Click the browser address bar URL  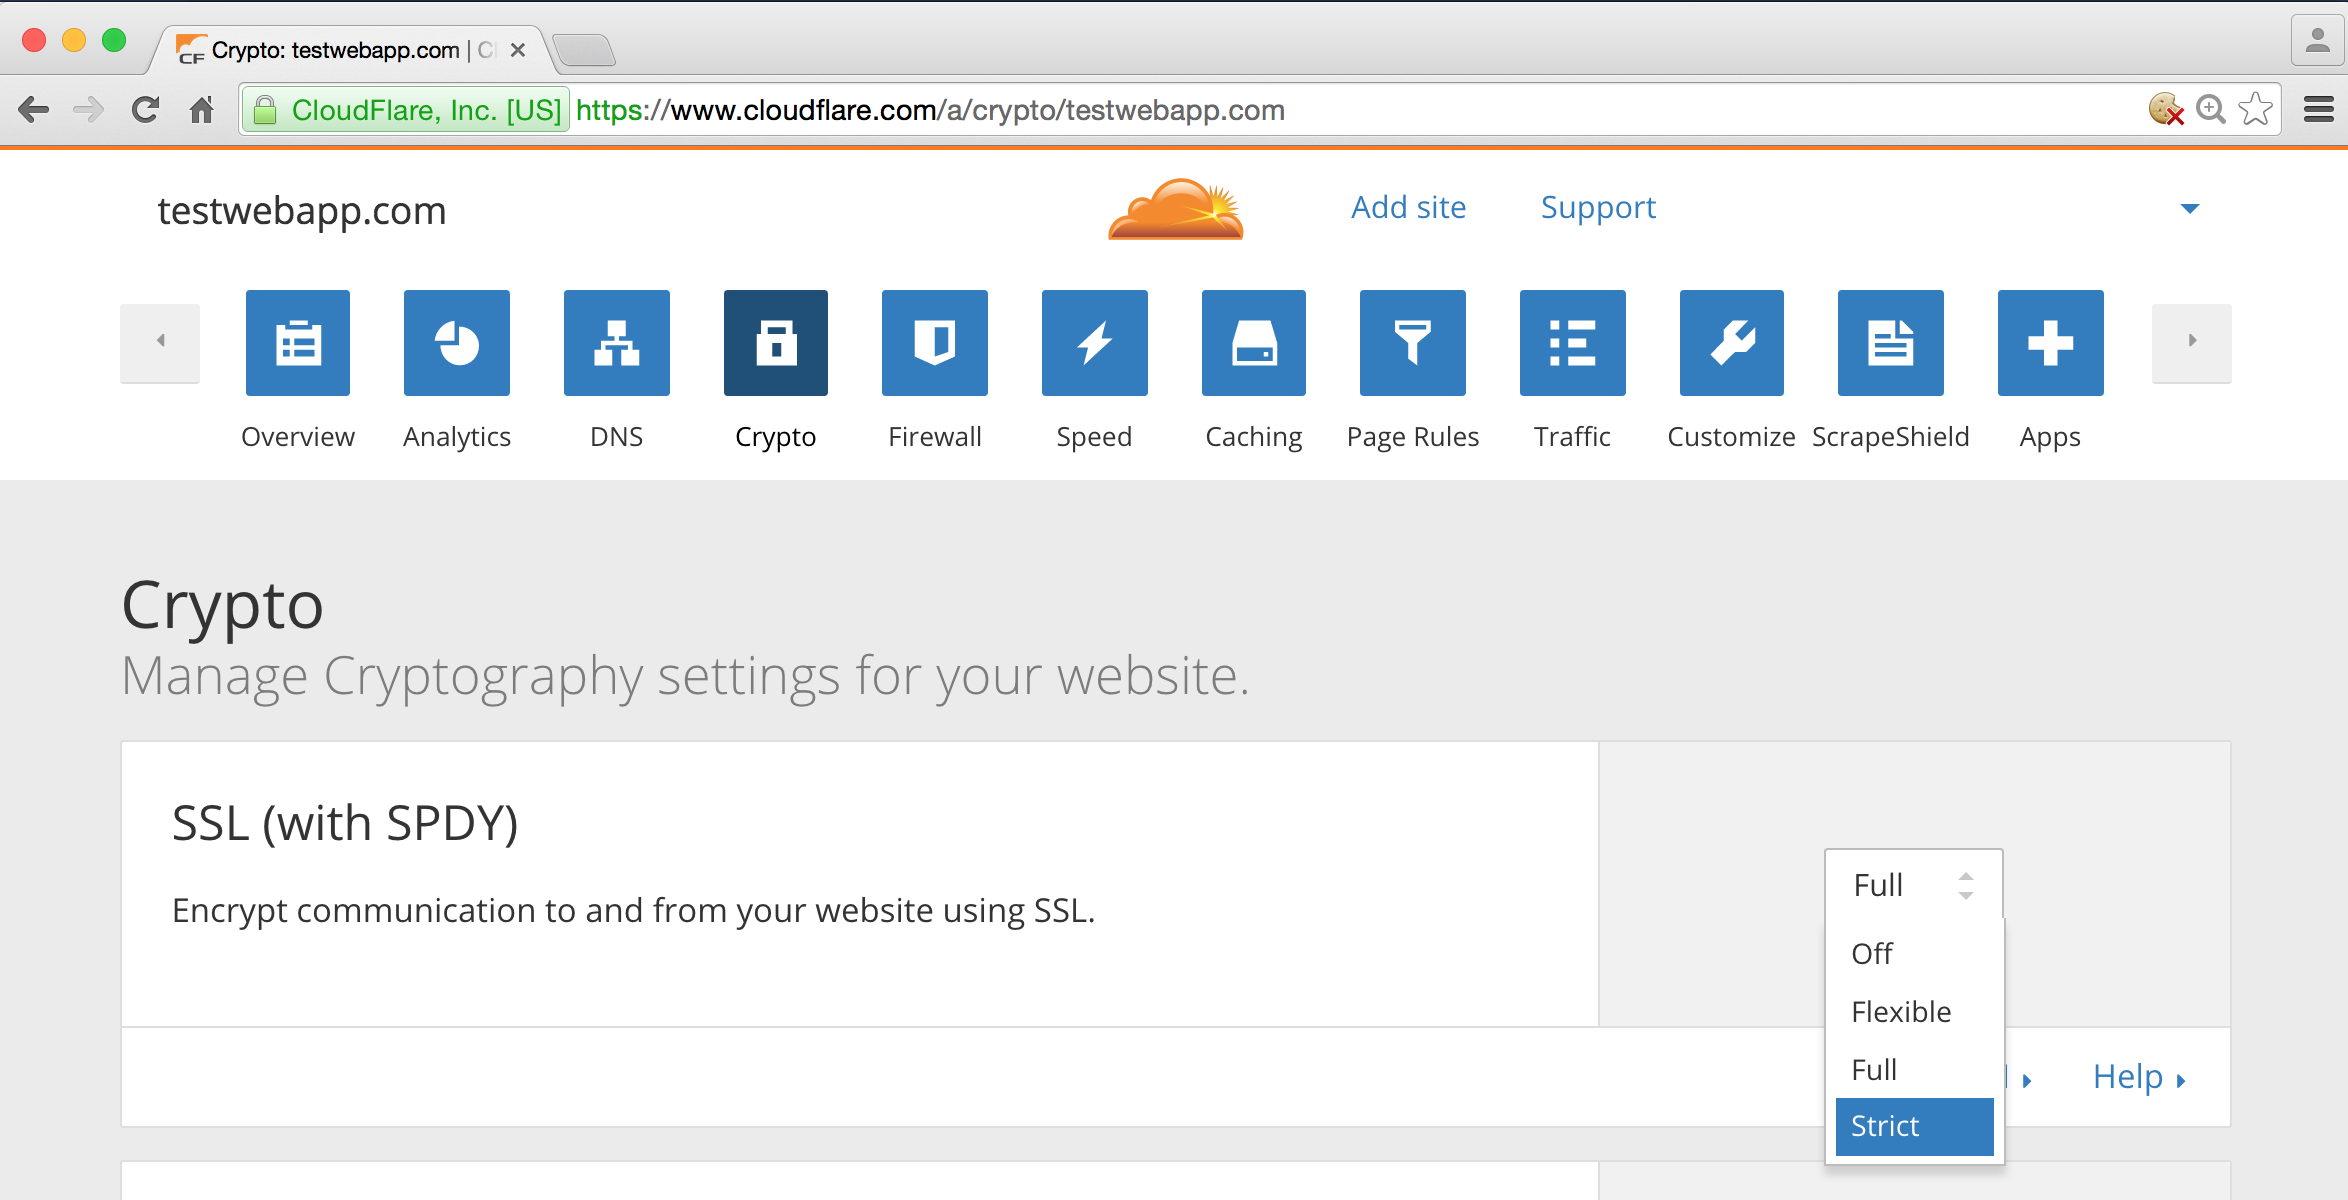pyautogui.click(x=930, y=110)
